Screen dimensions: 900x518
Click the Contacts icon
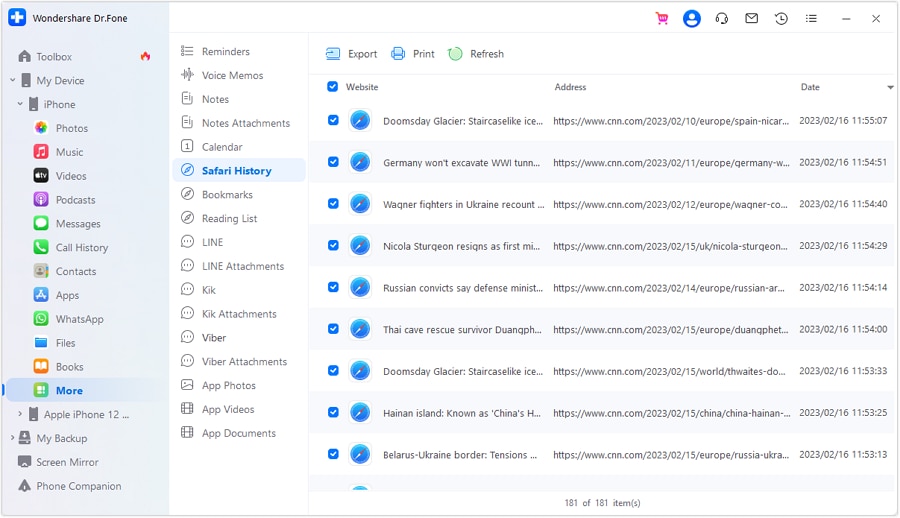tap(41, 271)
